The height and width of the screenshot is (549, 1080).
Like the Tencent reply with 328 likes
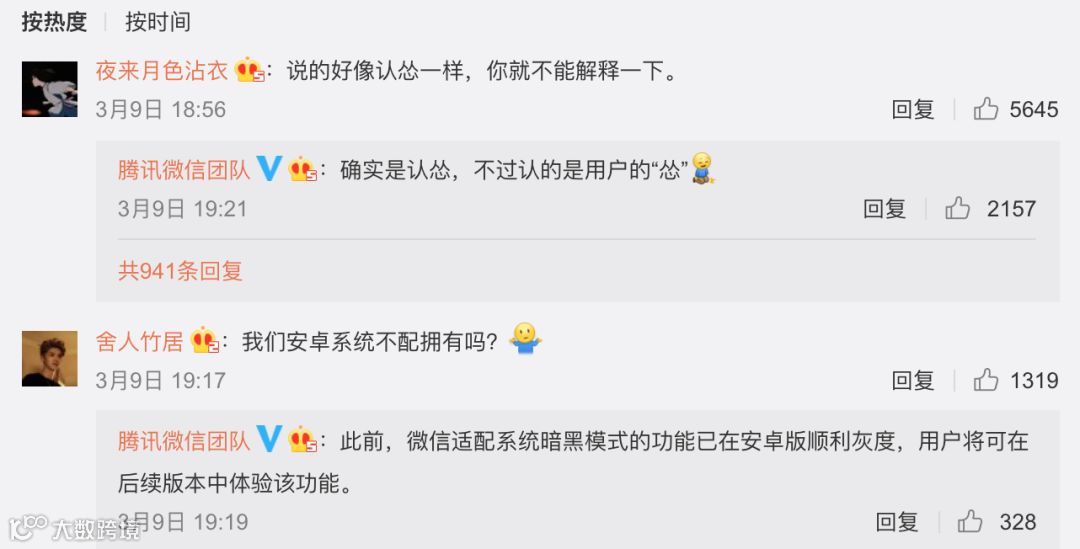point(970,521)
